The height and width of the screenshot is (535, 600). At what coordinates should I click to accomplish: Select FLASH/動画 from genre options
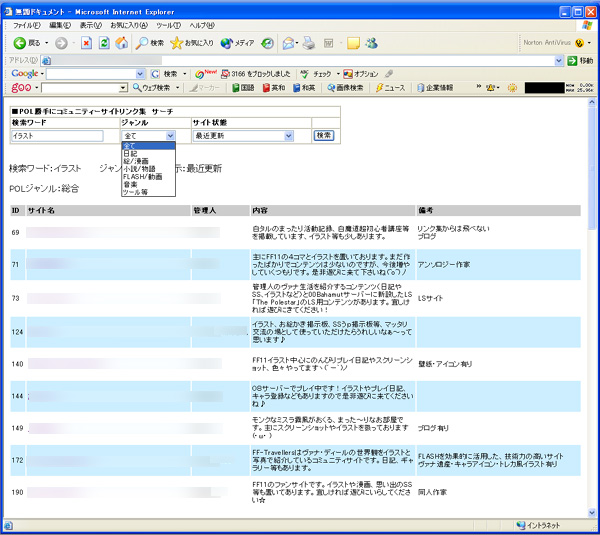[141, 176]
